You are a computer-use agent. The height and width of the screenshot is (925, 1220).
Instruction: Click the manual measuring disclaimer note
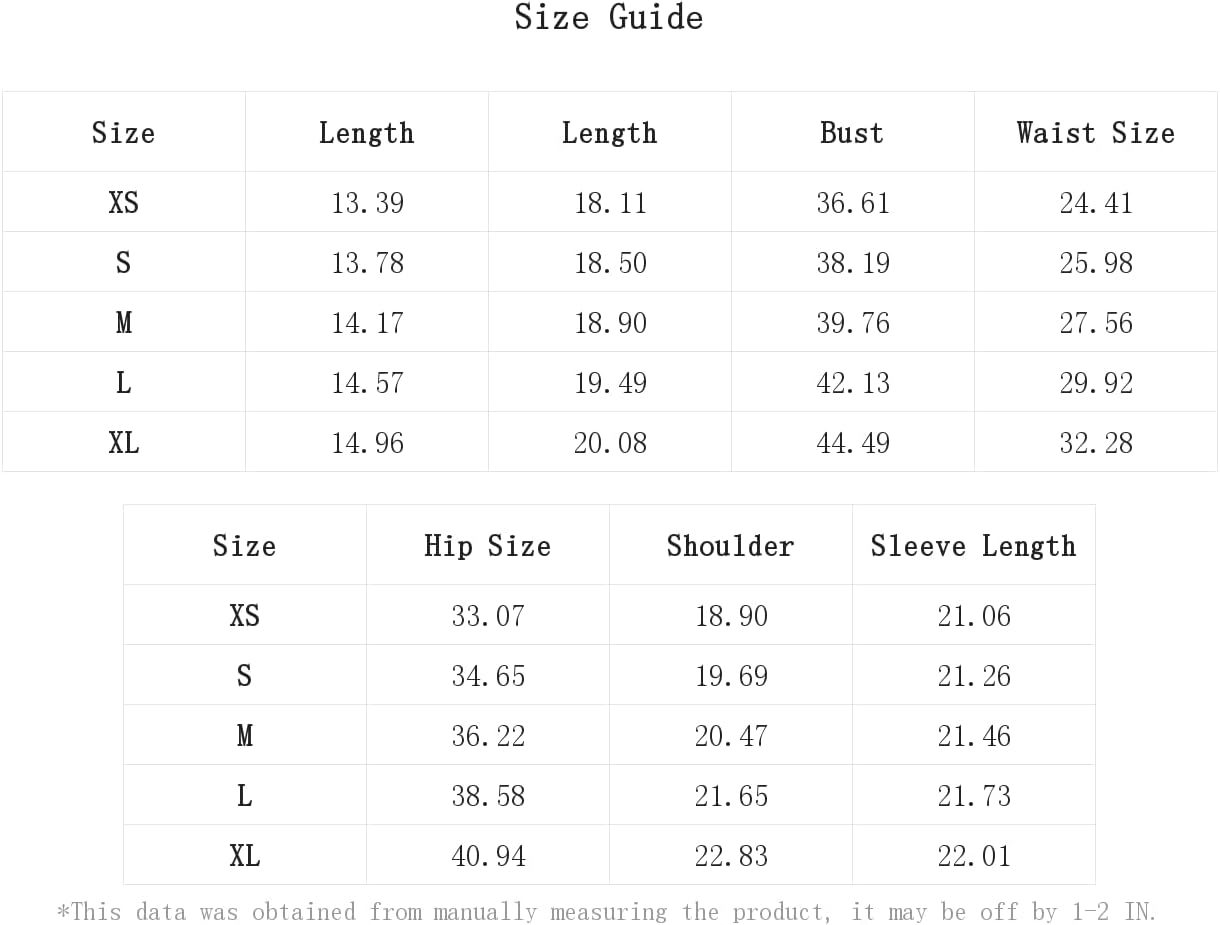click(x=607, y=911)
